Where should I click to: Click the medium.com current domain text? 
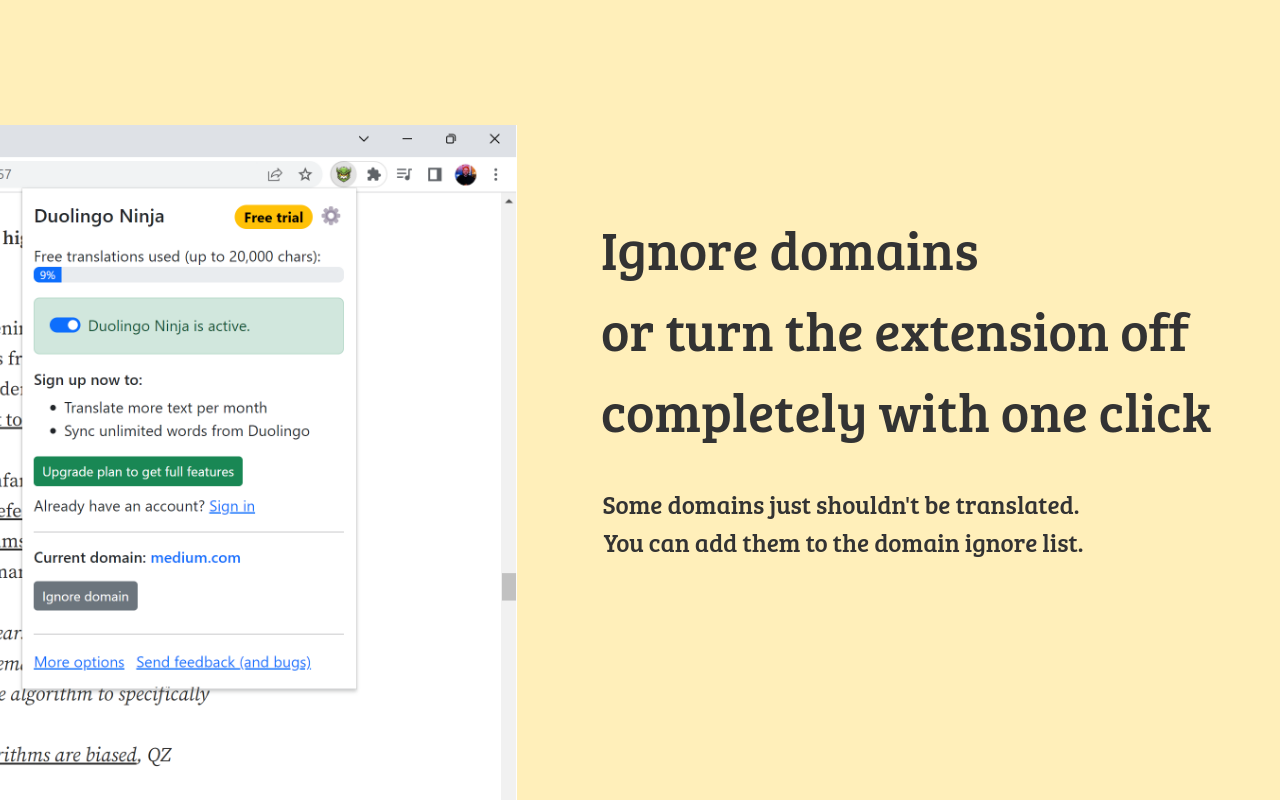(195, 557)
